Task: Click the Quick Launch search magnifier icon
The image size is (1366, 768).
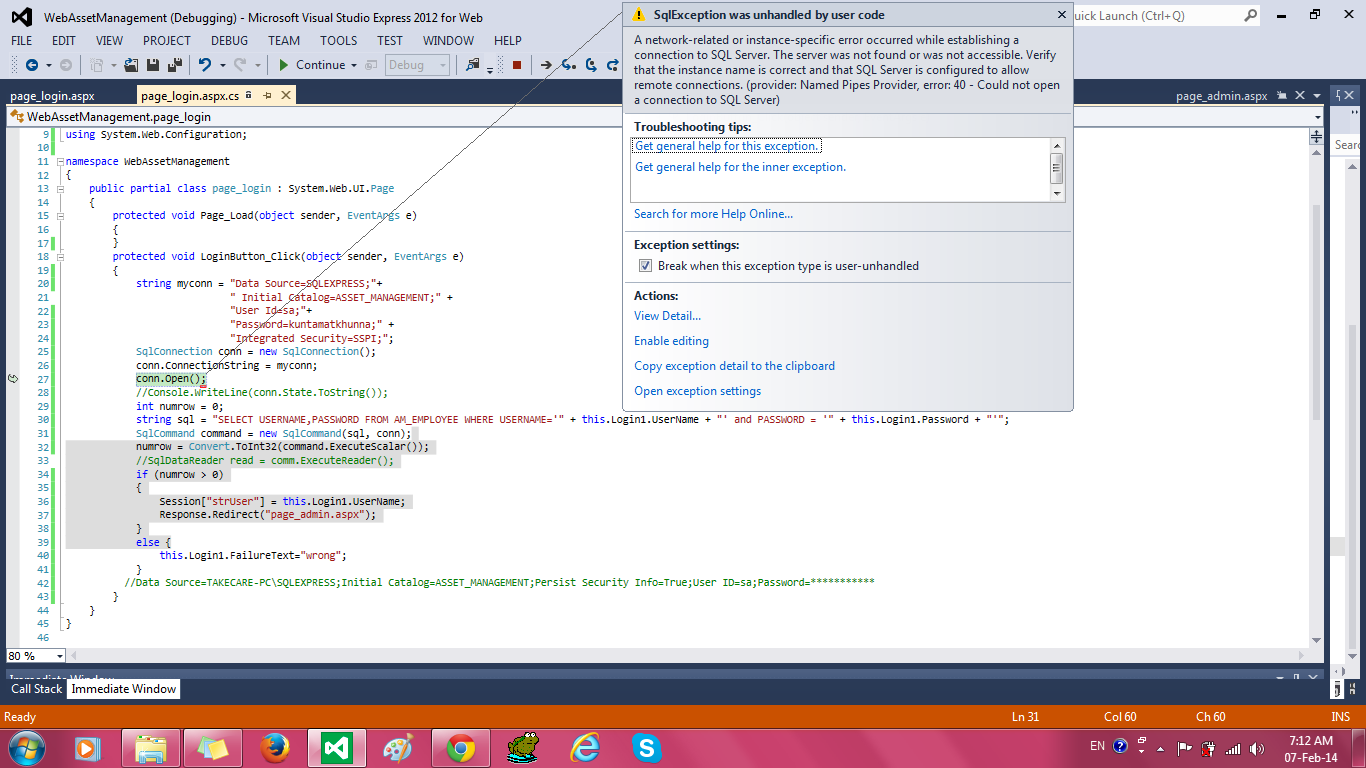Action: [x=1251, y=16]
